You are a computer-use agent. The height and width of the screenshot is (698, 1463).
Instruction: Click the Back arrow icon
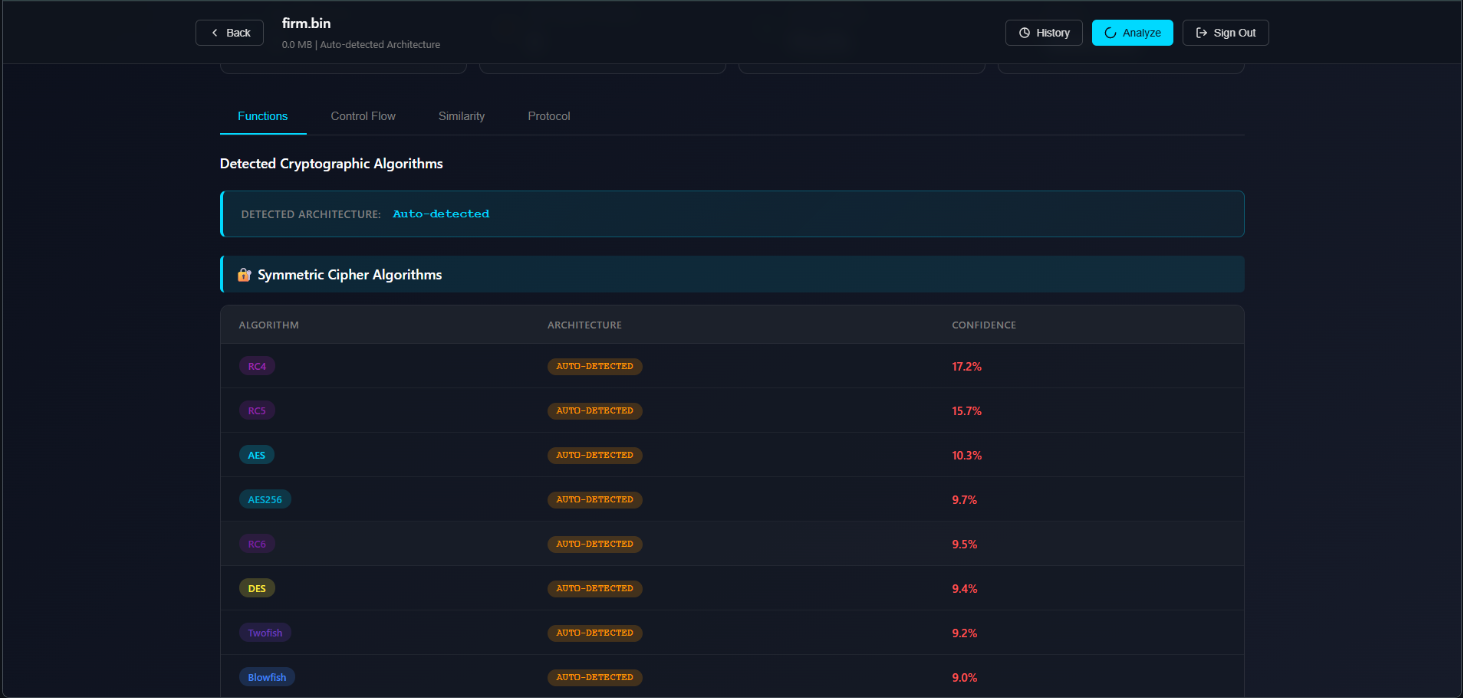pyautogui.click(x=214, y=33)
